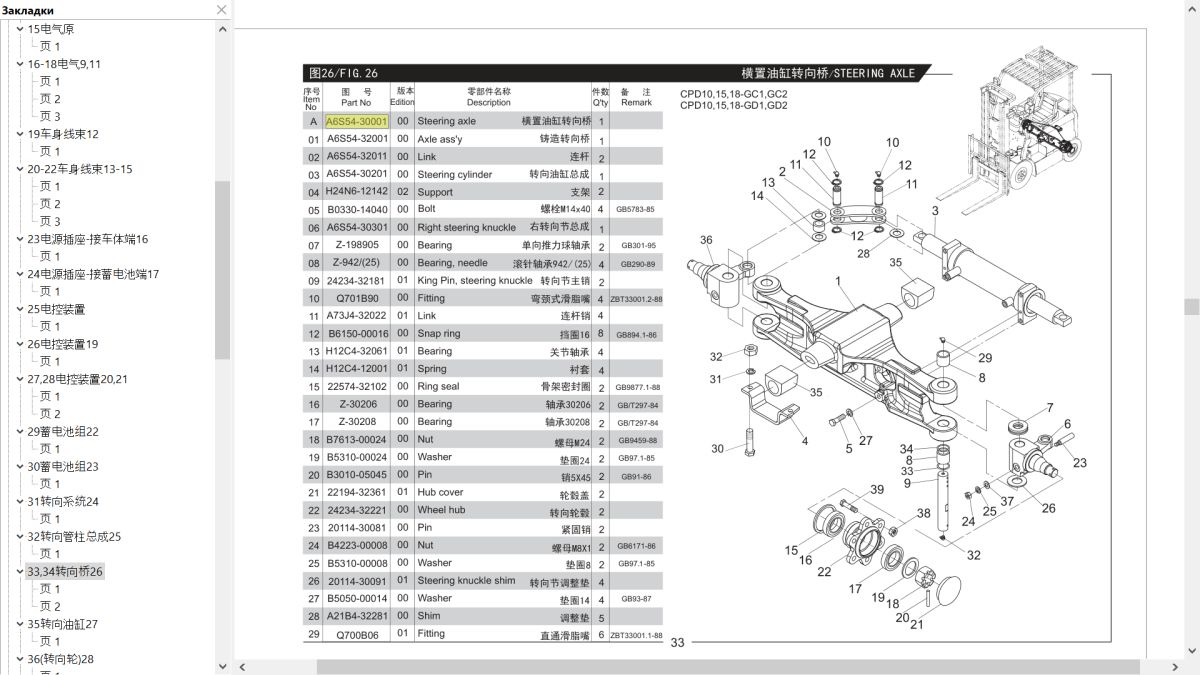Collapse the 20-22车身线束13-15 bookmark node
This screenshot has width=1200, height=675.
tap(19, 169)
